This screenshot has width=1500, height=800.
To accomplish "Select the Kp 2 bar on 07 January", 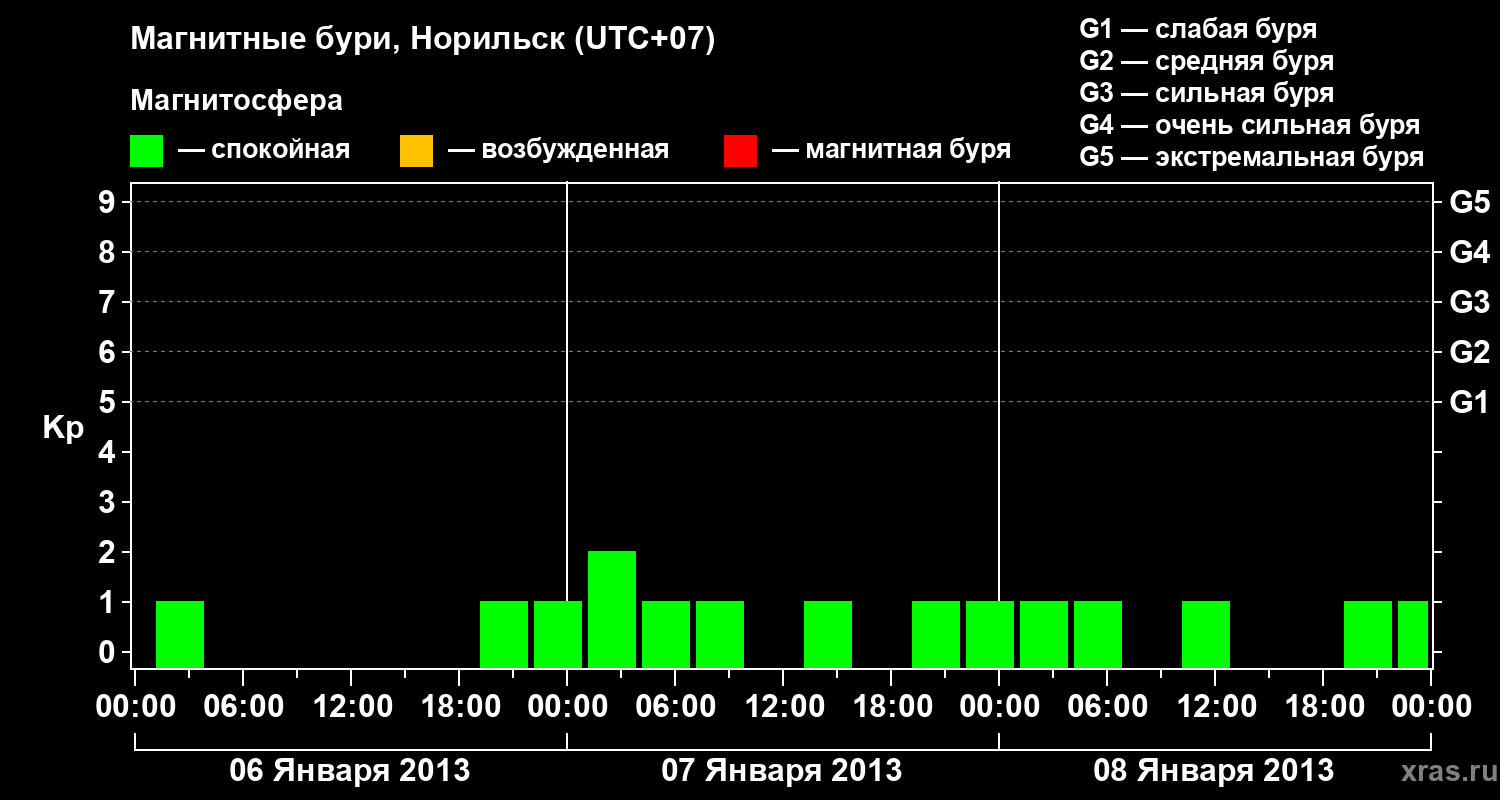I will (612, 609).
